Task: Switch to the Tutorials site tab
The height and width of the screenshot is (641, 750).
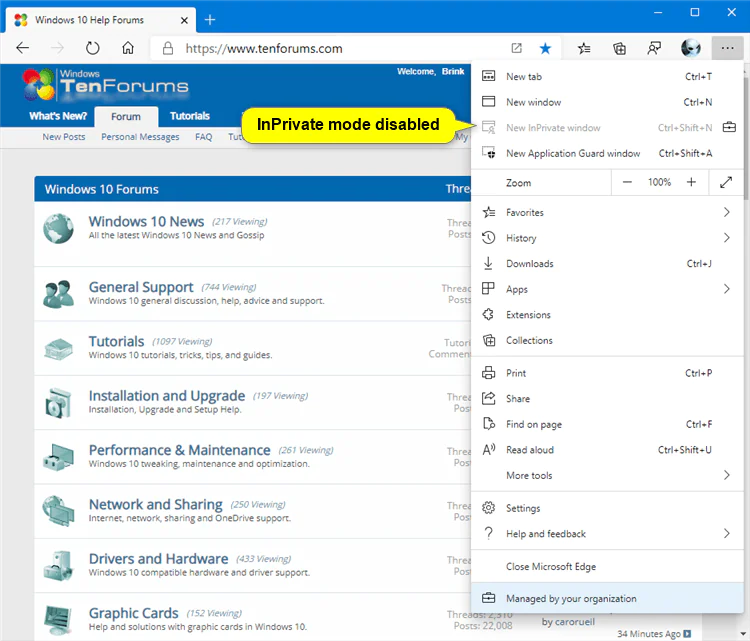Action: 190,116
